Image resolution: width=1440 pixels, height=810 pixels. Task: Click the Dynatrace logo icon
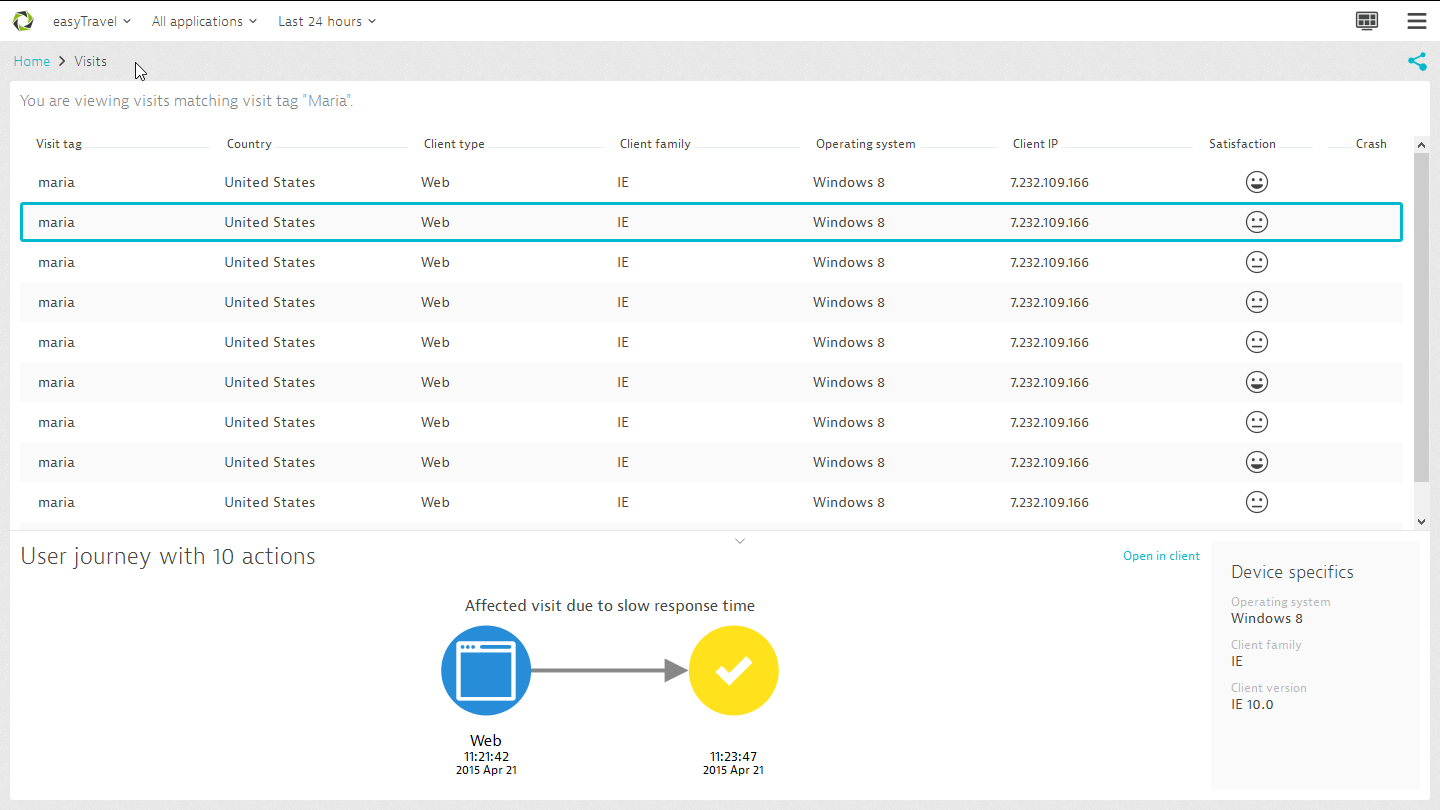click(x=22, y=21)
